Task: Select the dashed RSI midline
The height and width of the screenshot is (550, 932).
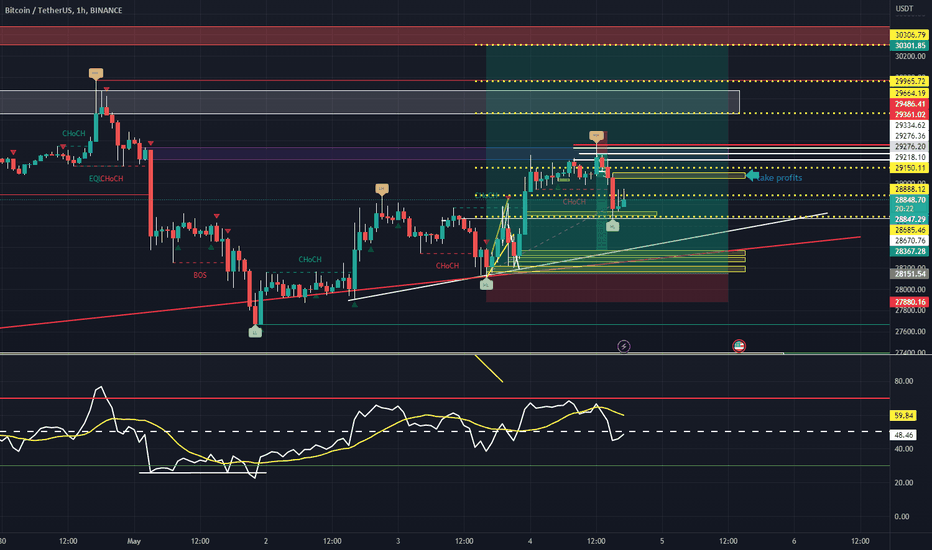Action: (445, 432)
